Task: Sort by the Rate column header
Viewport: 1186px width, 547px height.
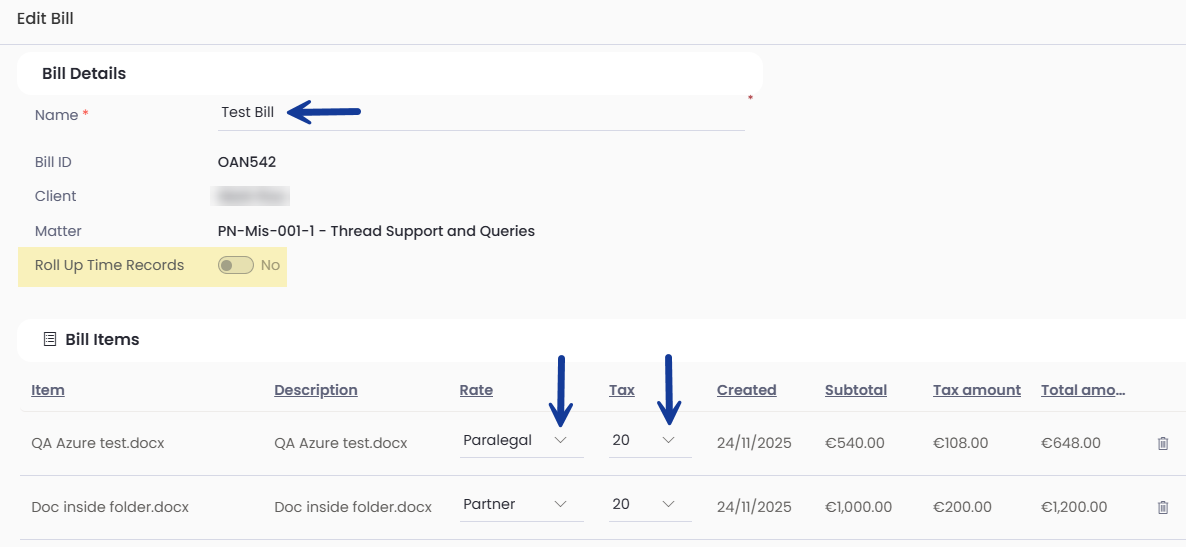Action: click(476, 390)
